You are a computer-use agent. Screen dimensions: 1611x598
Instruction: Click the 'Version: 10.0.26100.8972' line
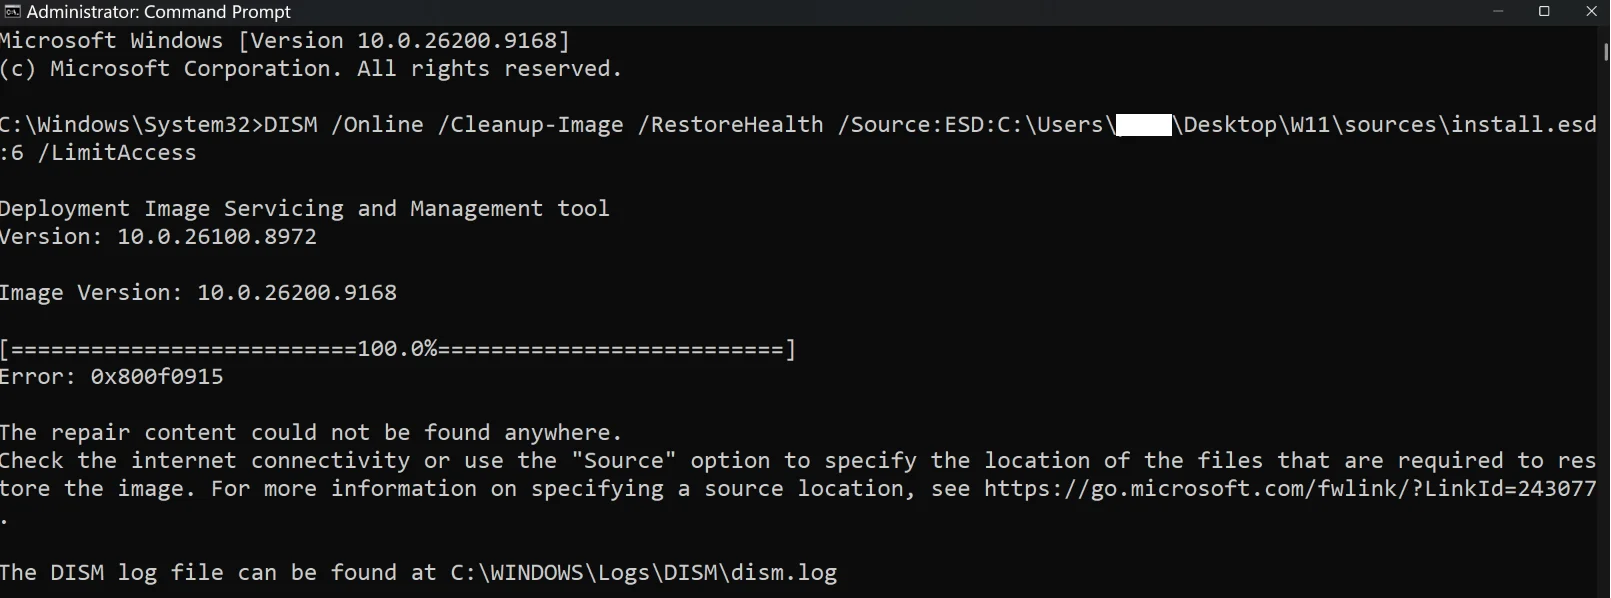[x=158, y=237]
